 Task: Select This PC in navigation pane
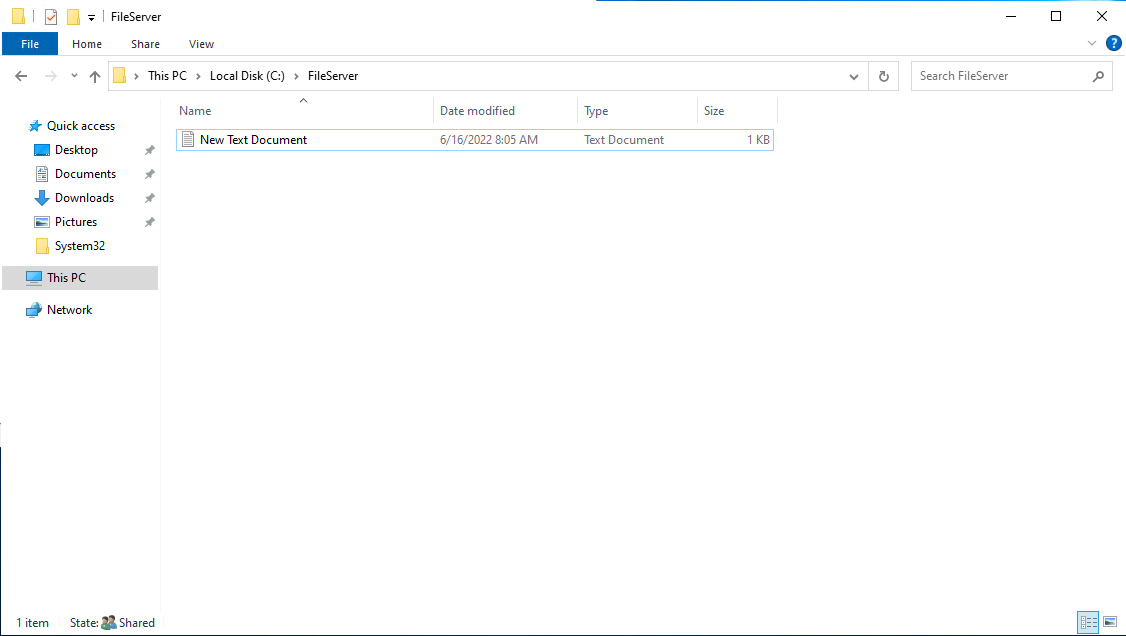(x=80, y=278)
